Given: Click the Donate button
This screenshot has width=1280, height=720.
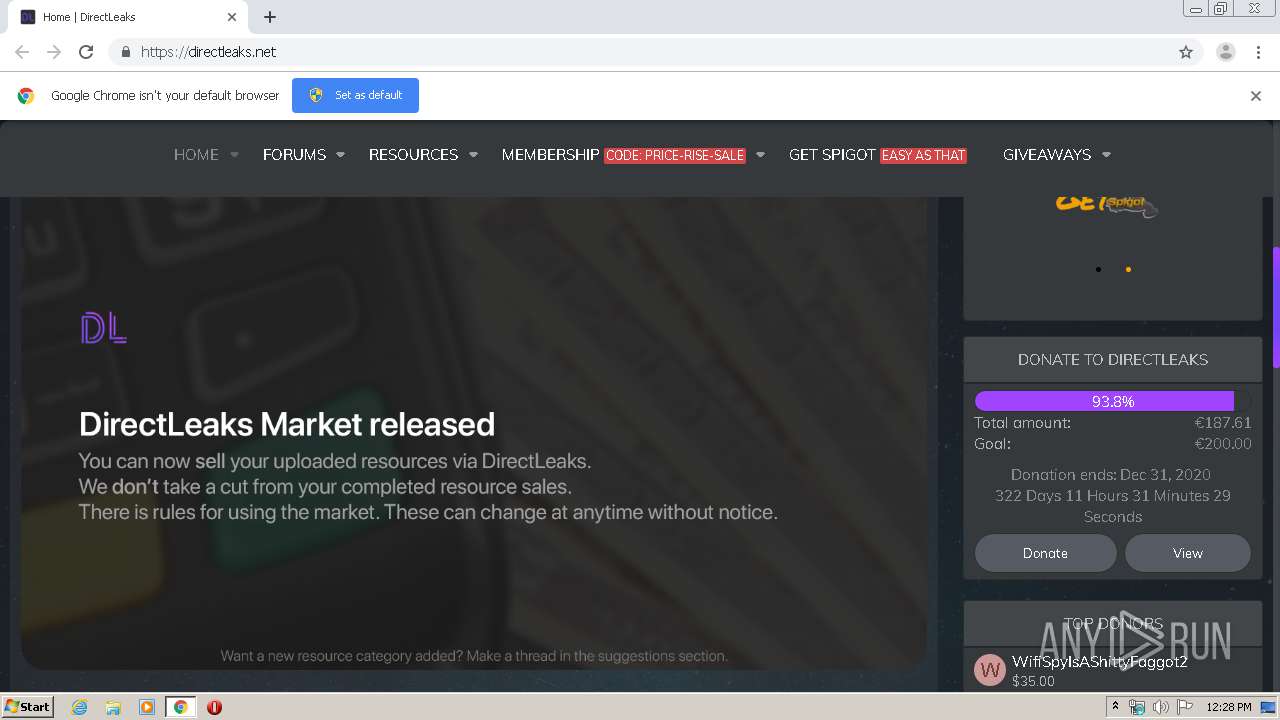Looking at the screenshot, I should [x=1045, y=553].
